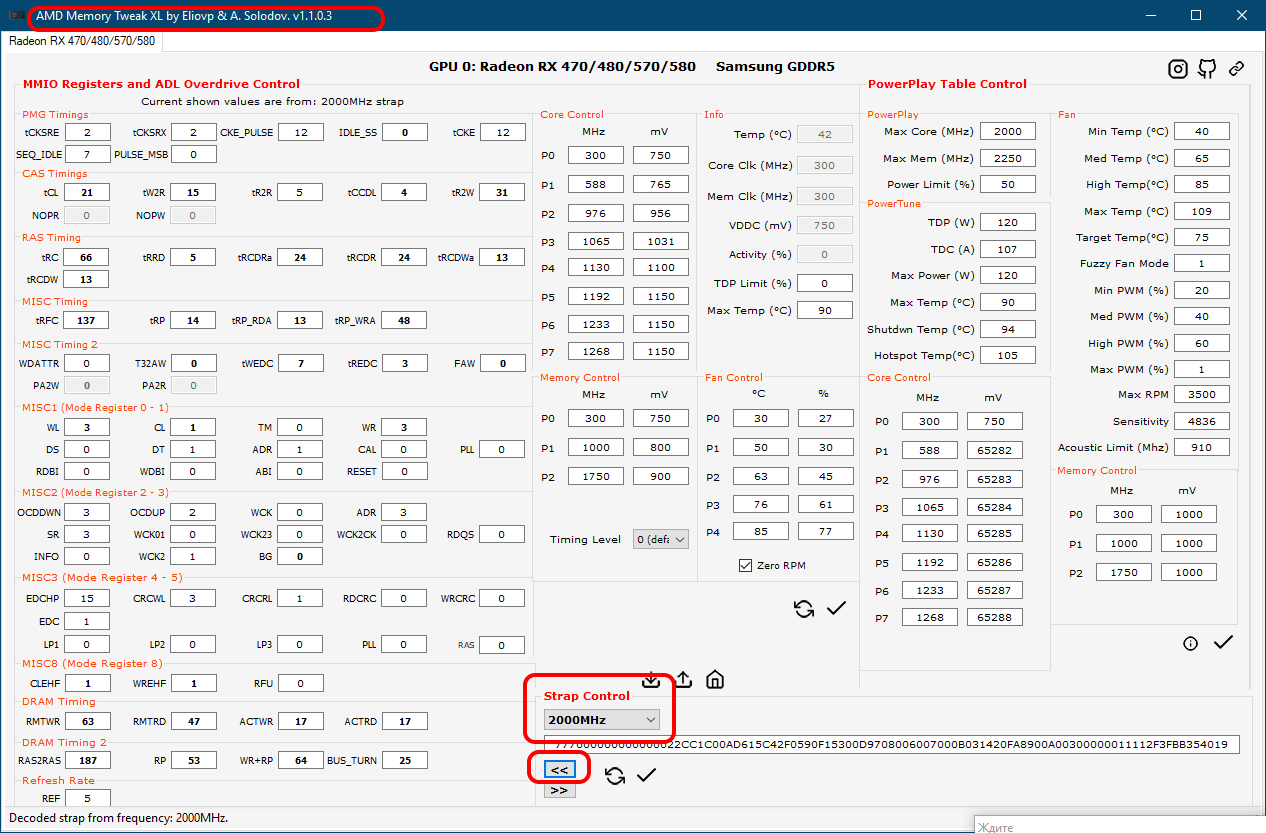Click the Info Max Temp (°C) field
The width and height of the screenshot is (1266, 833).
click(825, 310)
